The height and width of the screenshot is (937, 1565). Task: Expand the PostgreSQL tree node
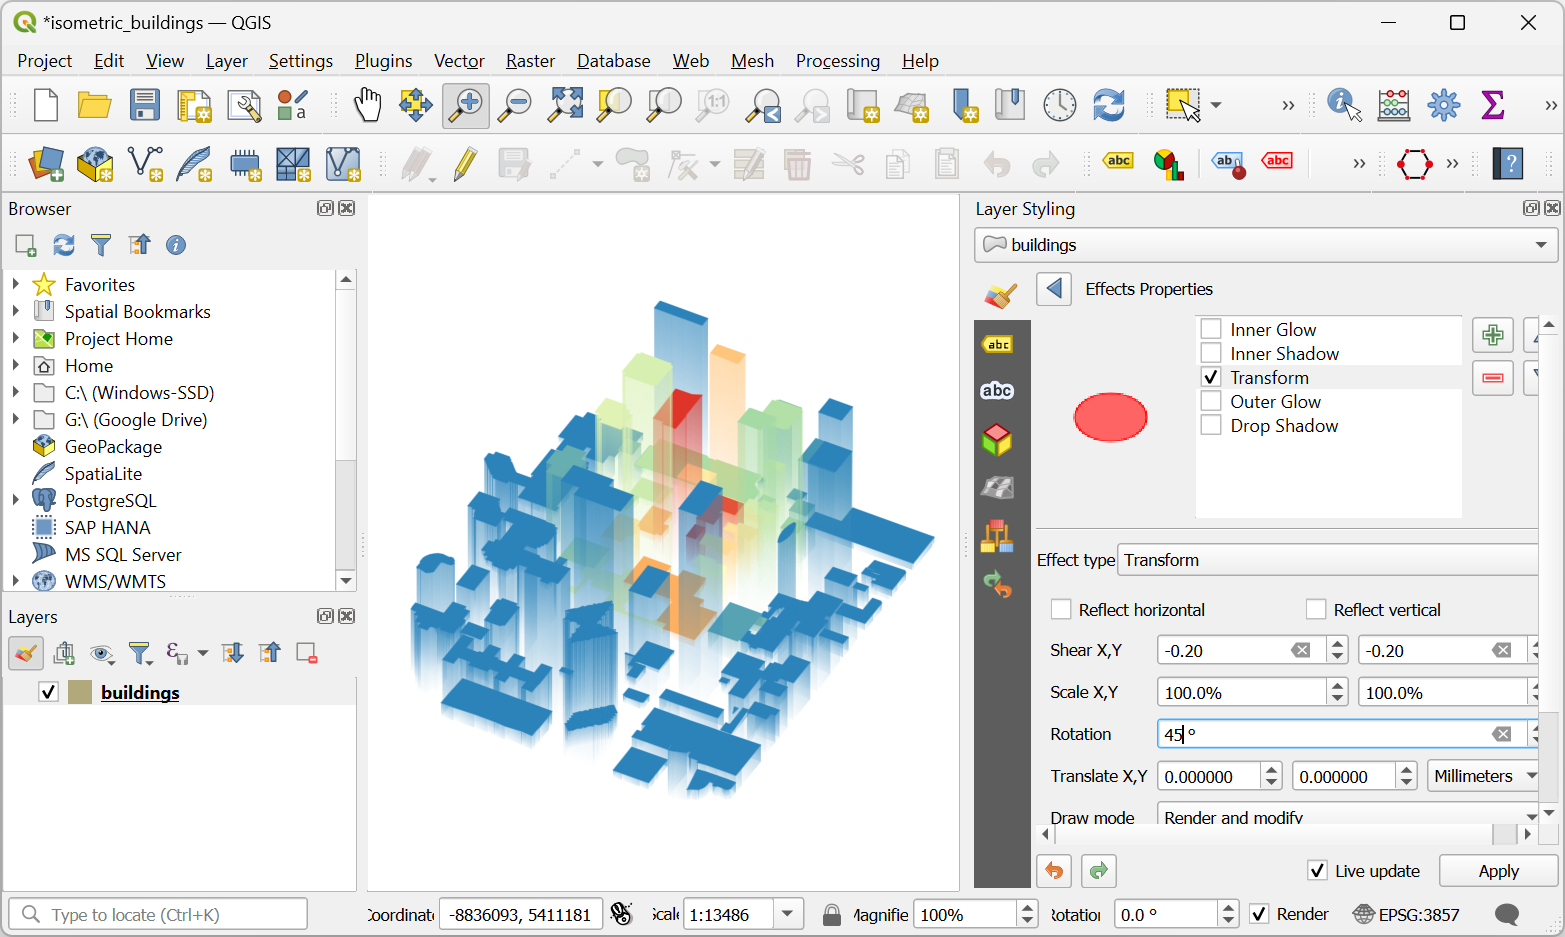(16, 500)
